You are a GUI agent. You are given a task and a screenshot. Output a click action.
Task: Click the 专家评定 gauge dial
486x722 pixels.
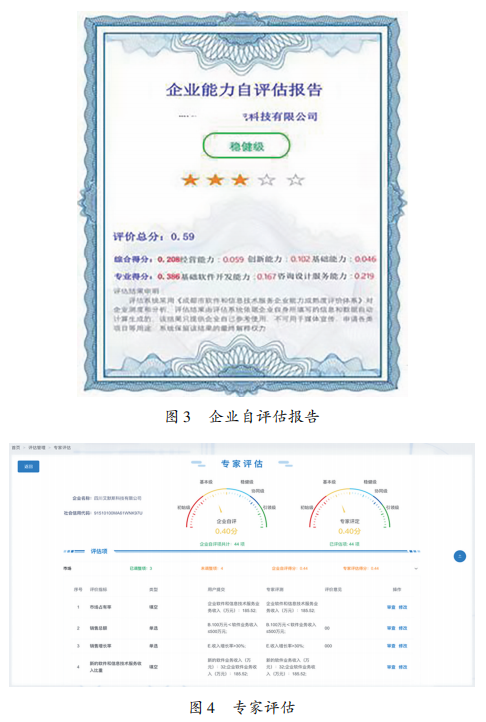tap(349, 508)
